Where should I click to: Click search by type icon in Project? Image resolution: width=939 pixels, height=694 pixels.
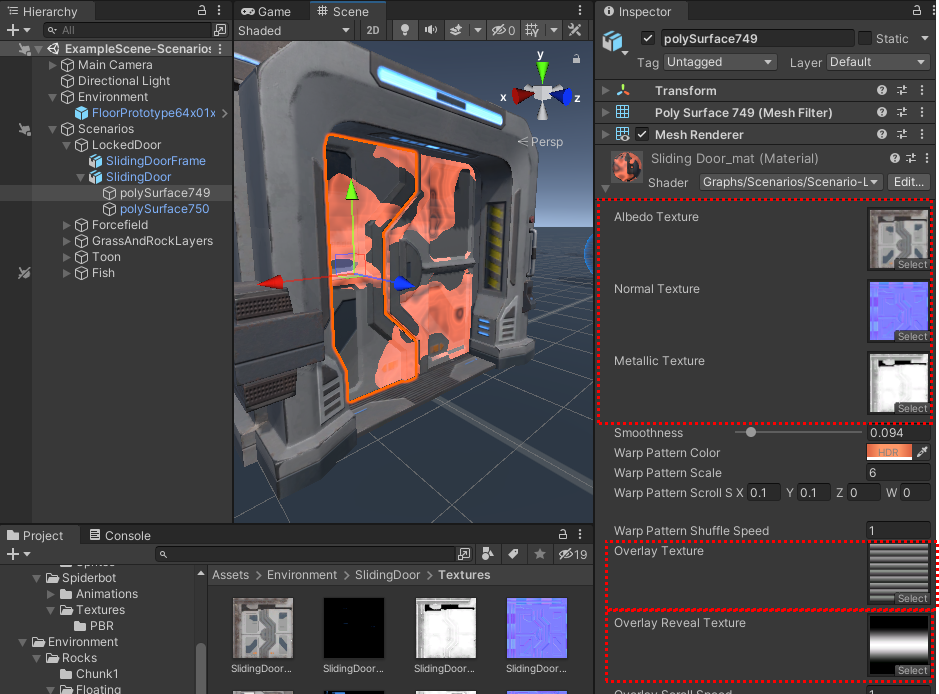coord(488,554)
